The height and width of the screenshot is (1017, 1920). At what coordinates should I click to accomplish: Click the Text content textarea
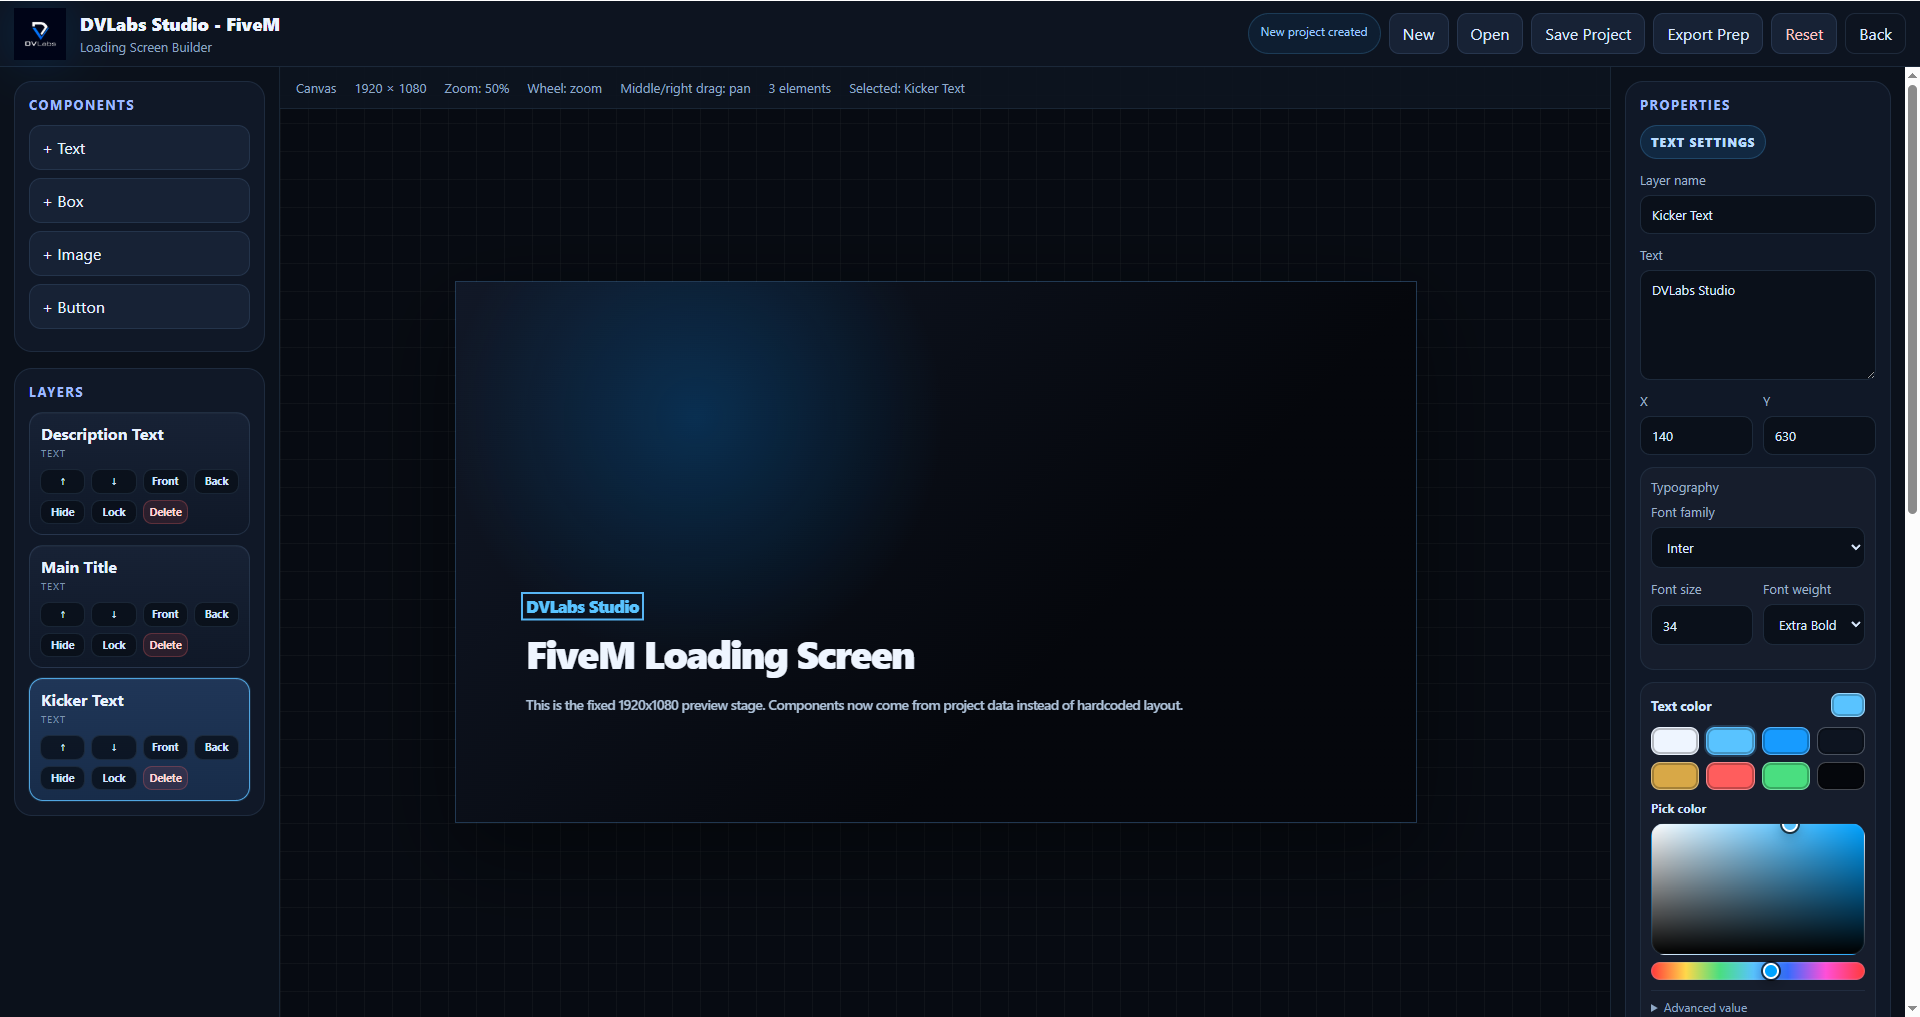tap(1757, 325)
